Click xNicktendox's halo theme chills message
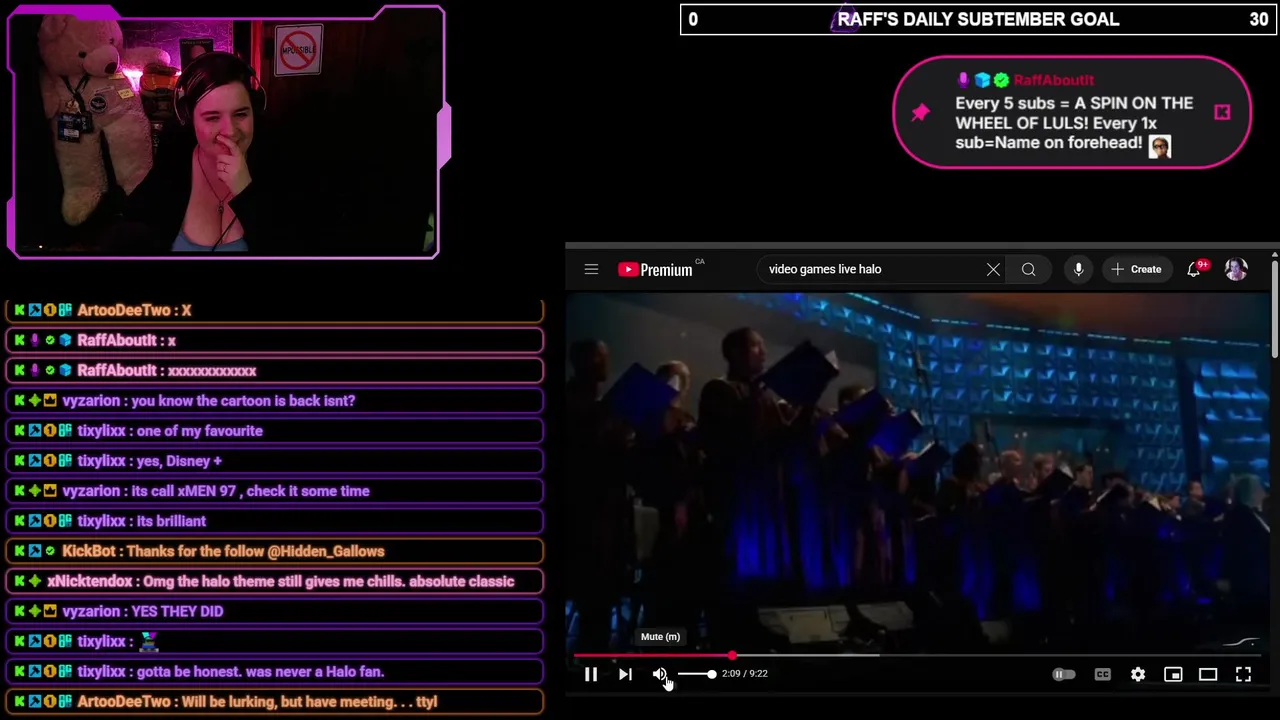Screen dimensions: 1280x720 coord(275,581)
